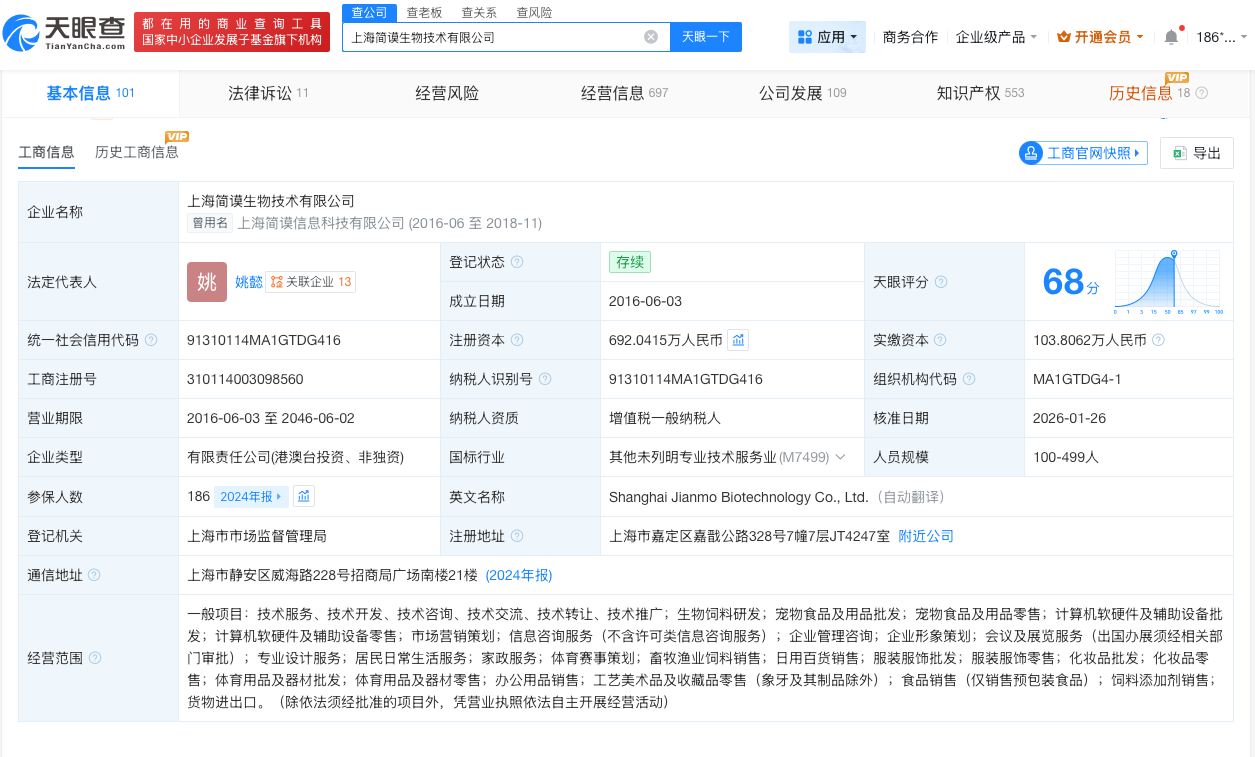Image resolution: width=1255 pixels, height=757 pixels.
Task: Click the chart icon beside 注册资本 amount
Action: pyautogui.click(x=738, y=340)
